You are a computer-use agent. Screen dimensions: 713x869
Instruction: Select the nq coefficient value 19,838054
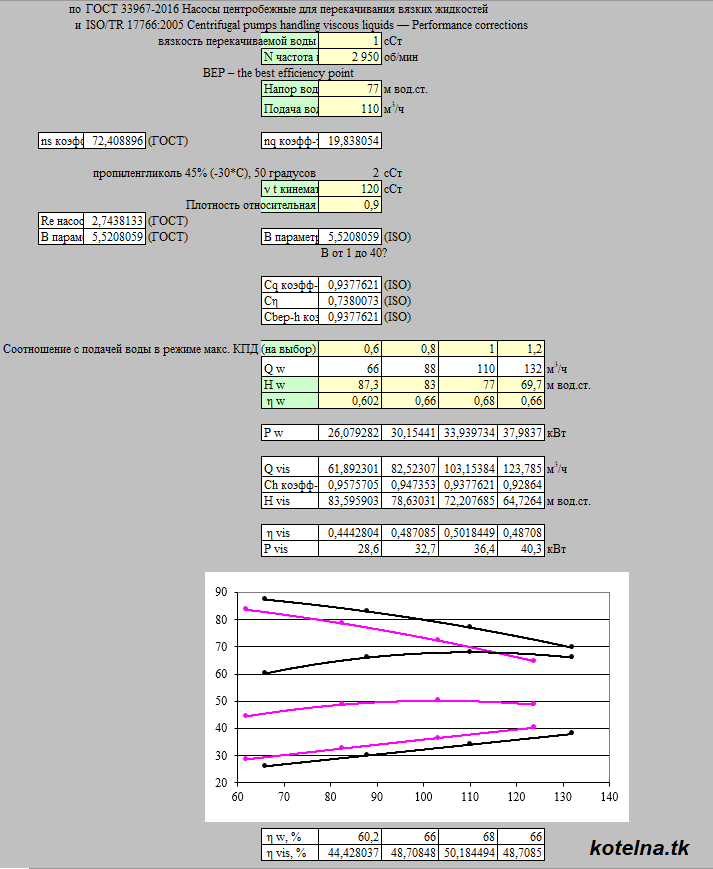[350, 141]
